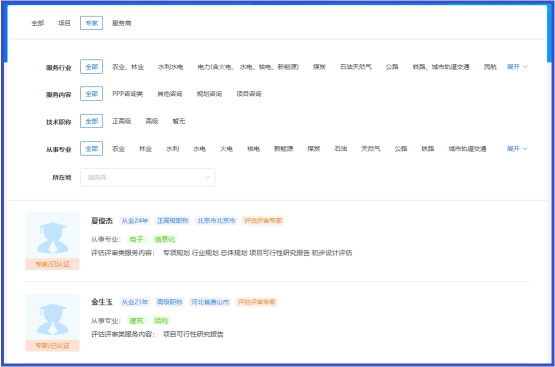This screenshot has width=555, height=367.
Task: Expand the 服务行业 row with 展开
Action: [x=517, y=67]
